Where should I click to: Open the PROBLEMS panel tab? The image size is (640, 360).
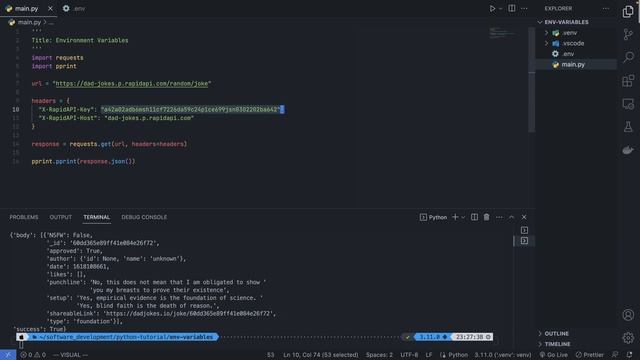24,217
